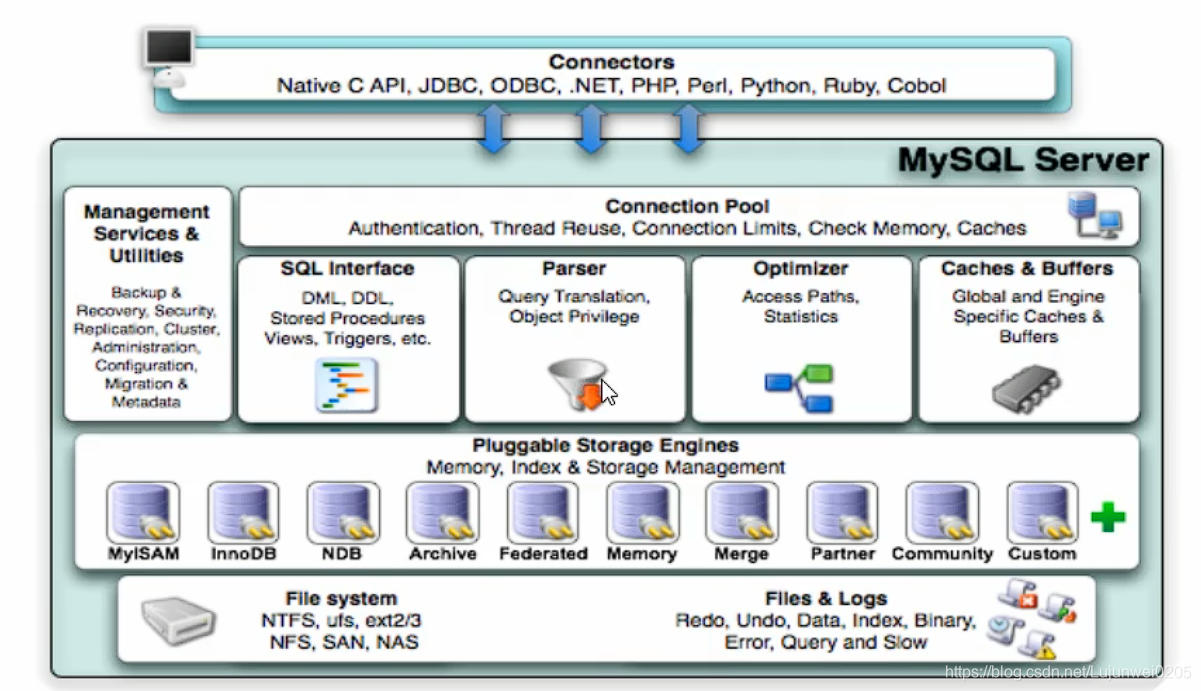
Task: Click the right blue double arrow connector
Action: (687, 131)
